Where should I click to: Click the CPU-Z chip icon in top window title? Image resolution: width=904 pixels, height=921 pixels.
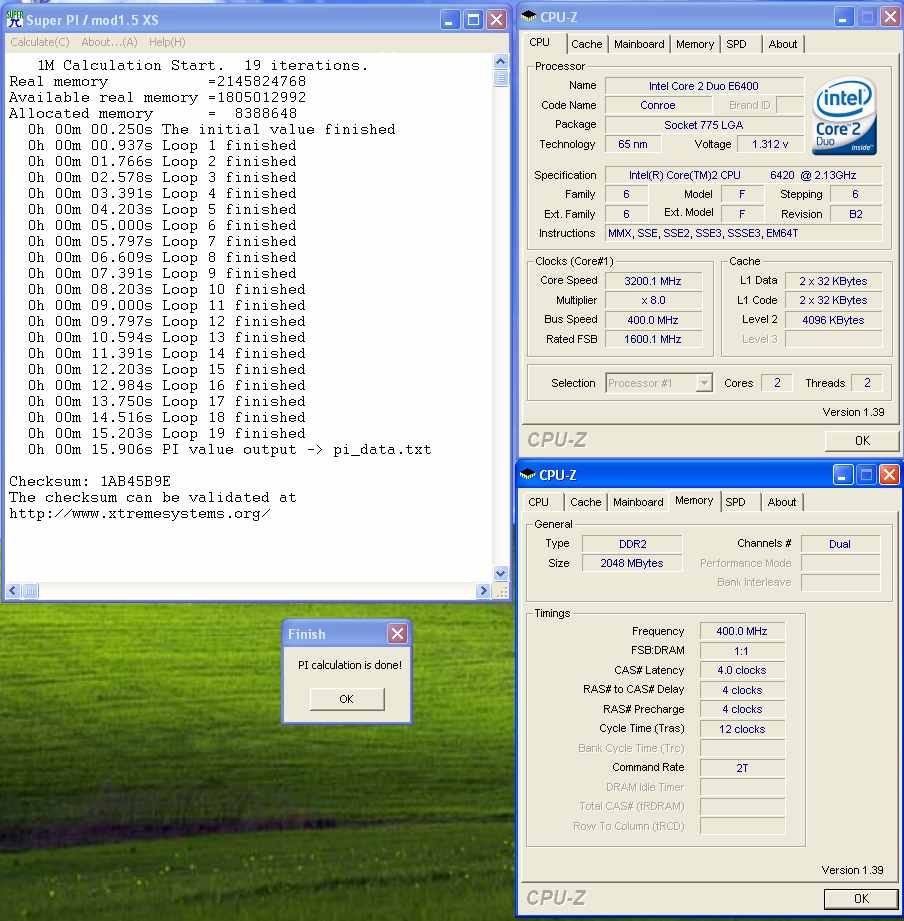(x=529, y=16)
